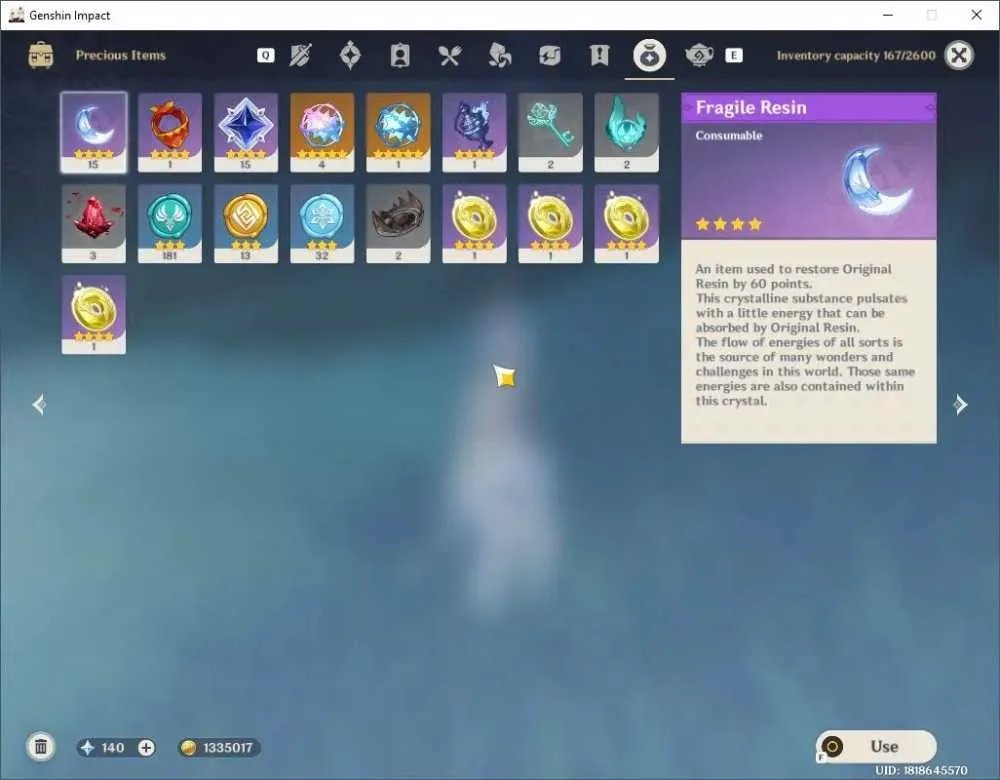Image resolution: width=1000 pixels, height=780 pixels.
Task: Select the Precious Items pouch tab
Action: point(649,55)
